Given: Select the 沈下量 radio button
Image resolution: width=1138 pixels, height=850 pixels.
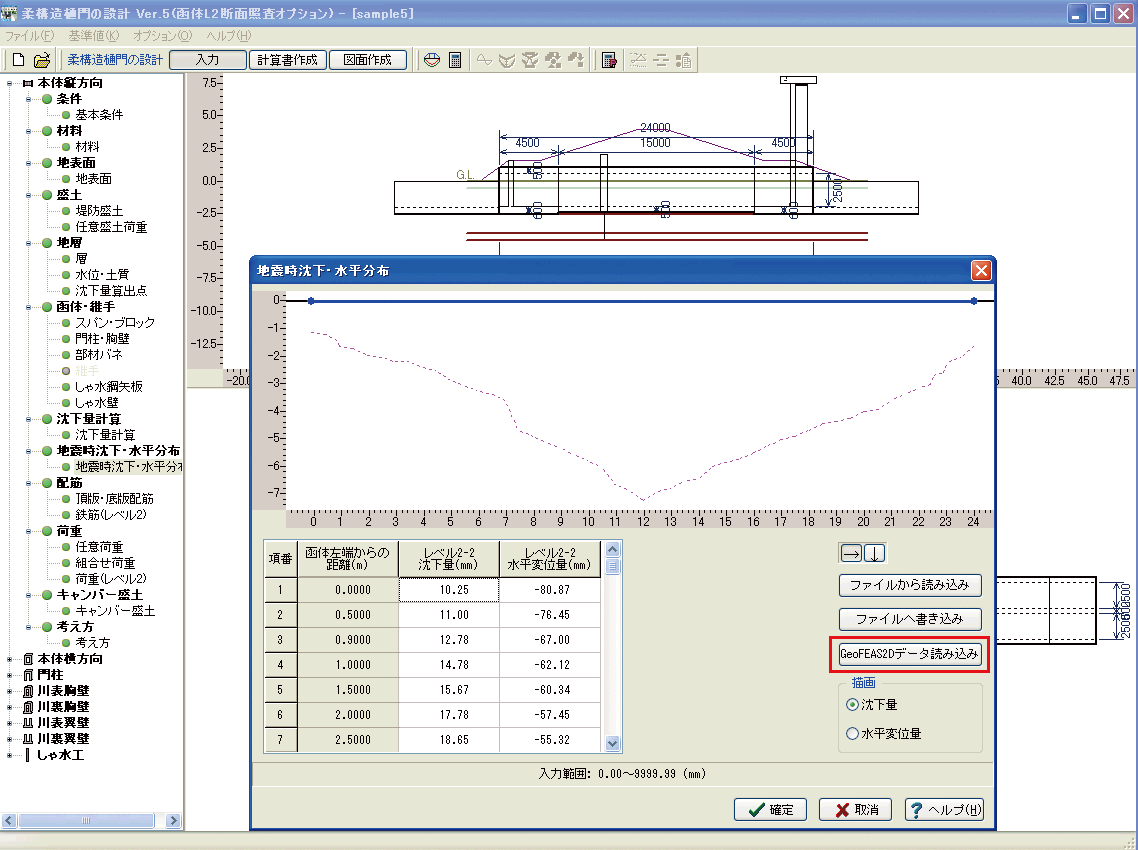Looking at the screenshot, I should 853,705.
